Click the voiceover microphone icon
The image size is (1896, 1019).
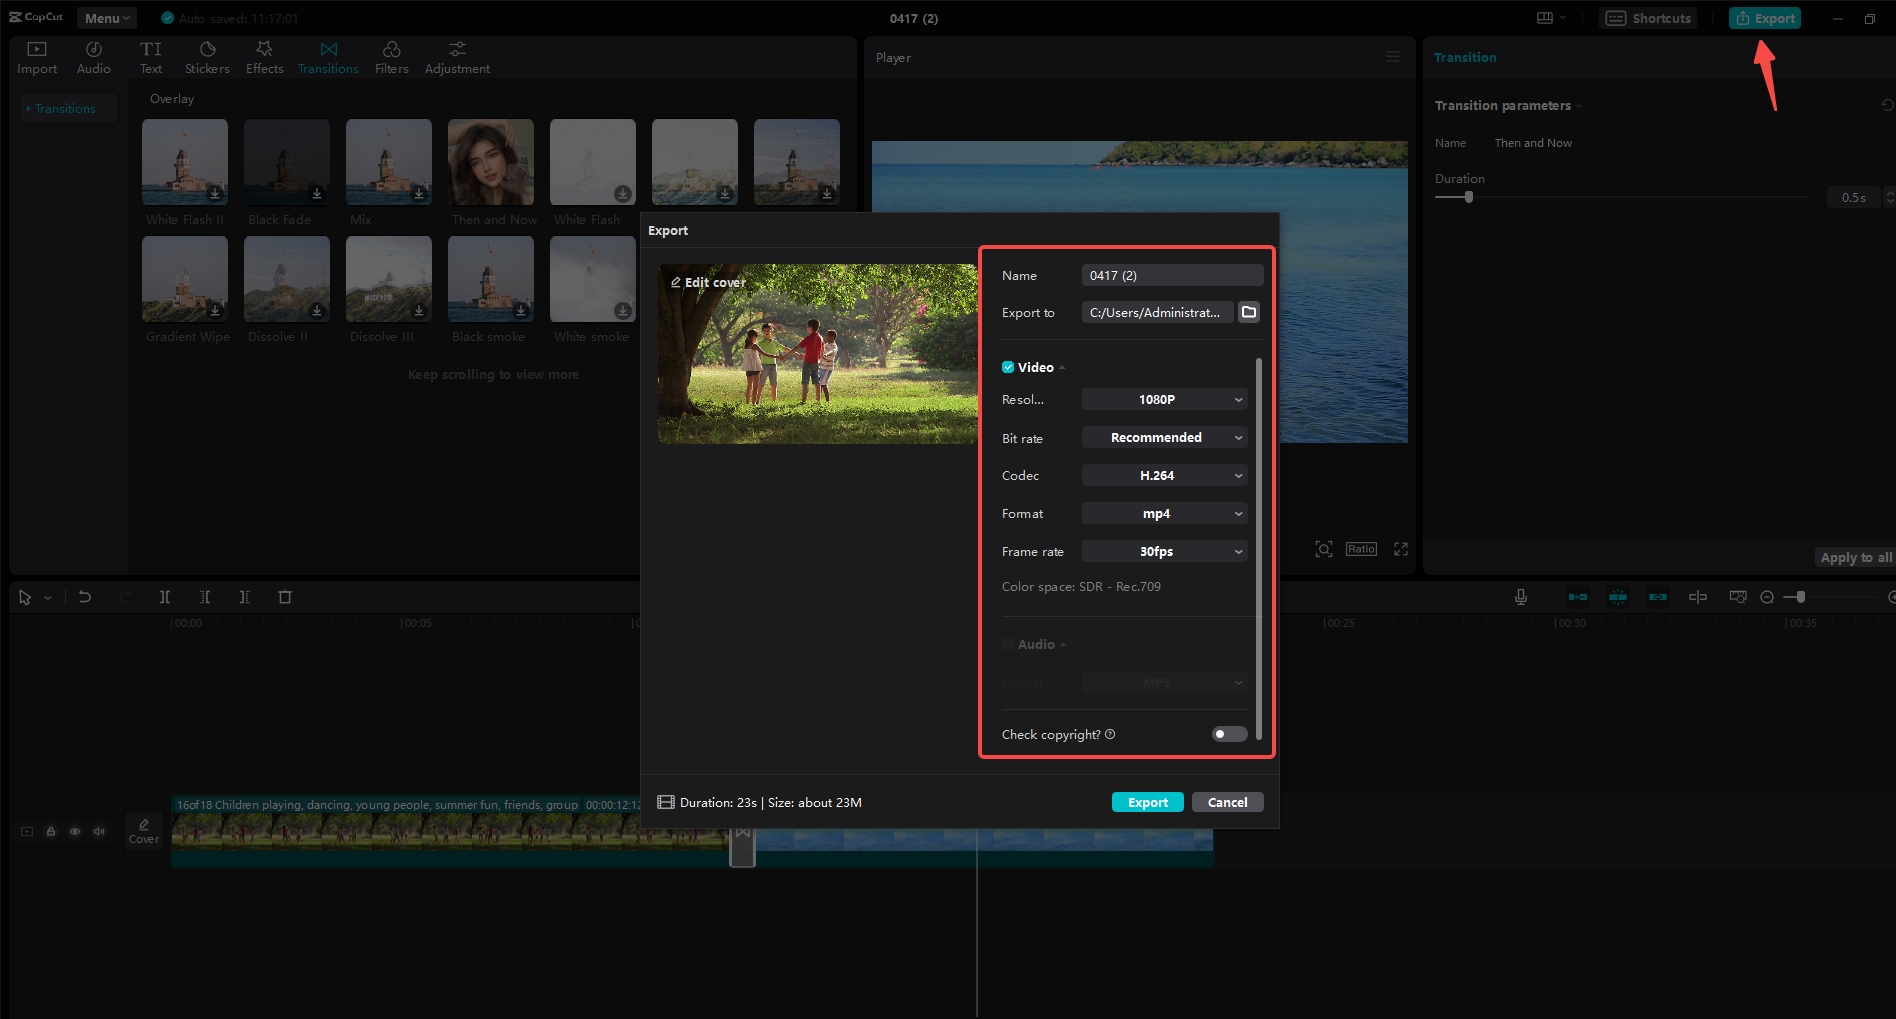click(x=1520, y=596)
